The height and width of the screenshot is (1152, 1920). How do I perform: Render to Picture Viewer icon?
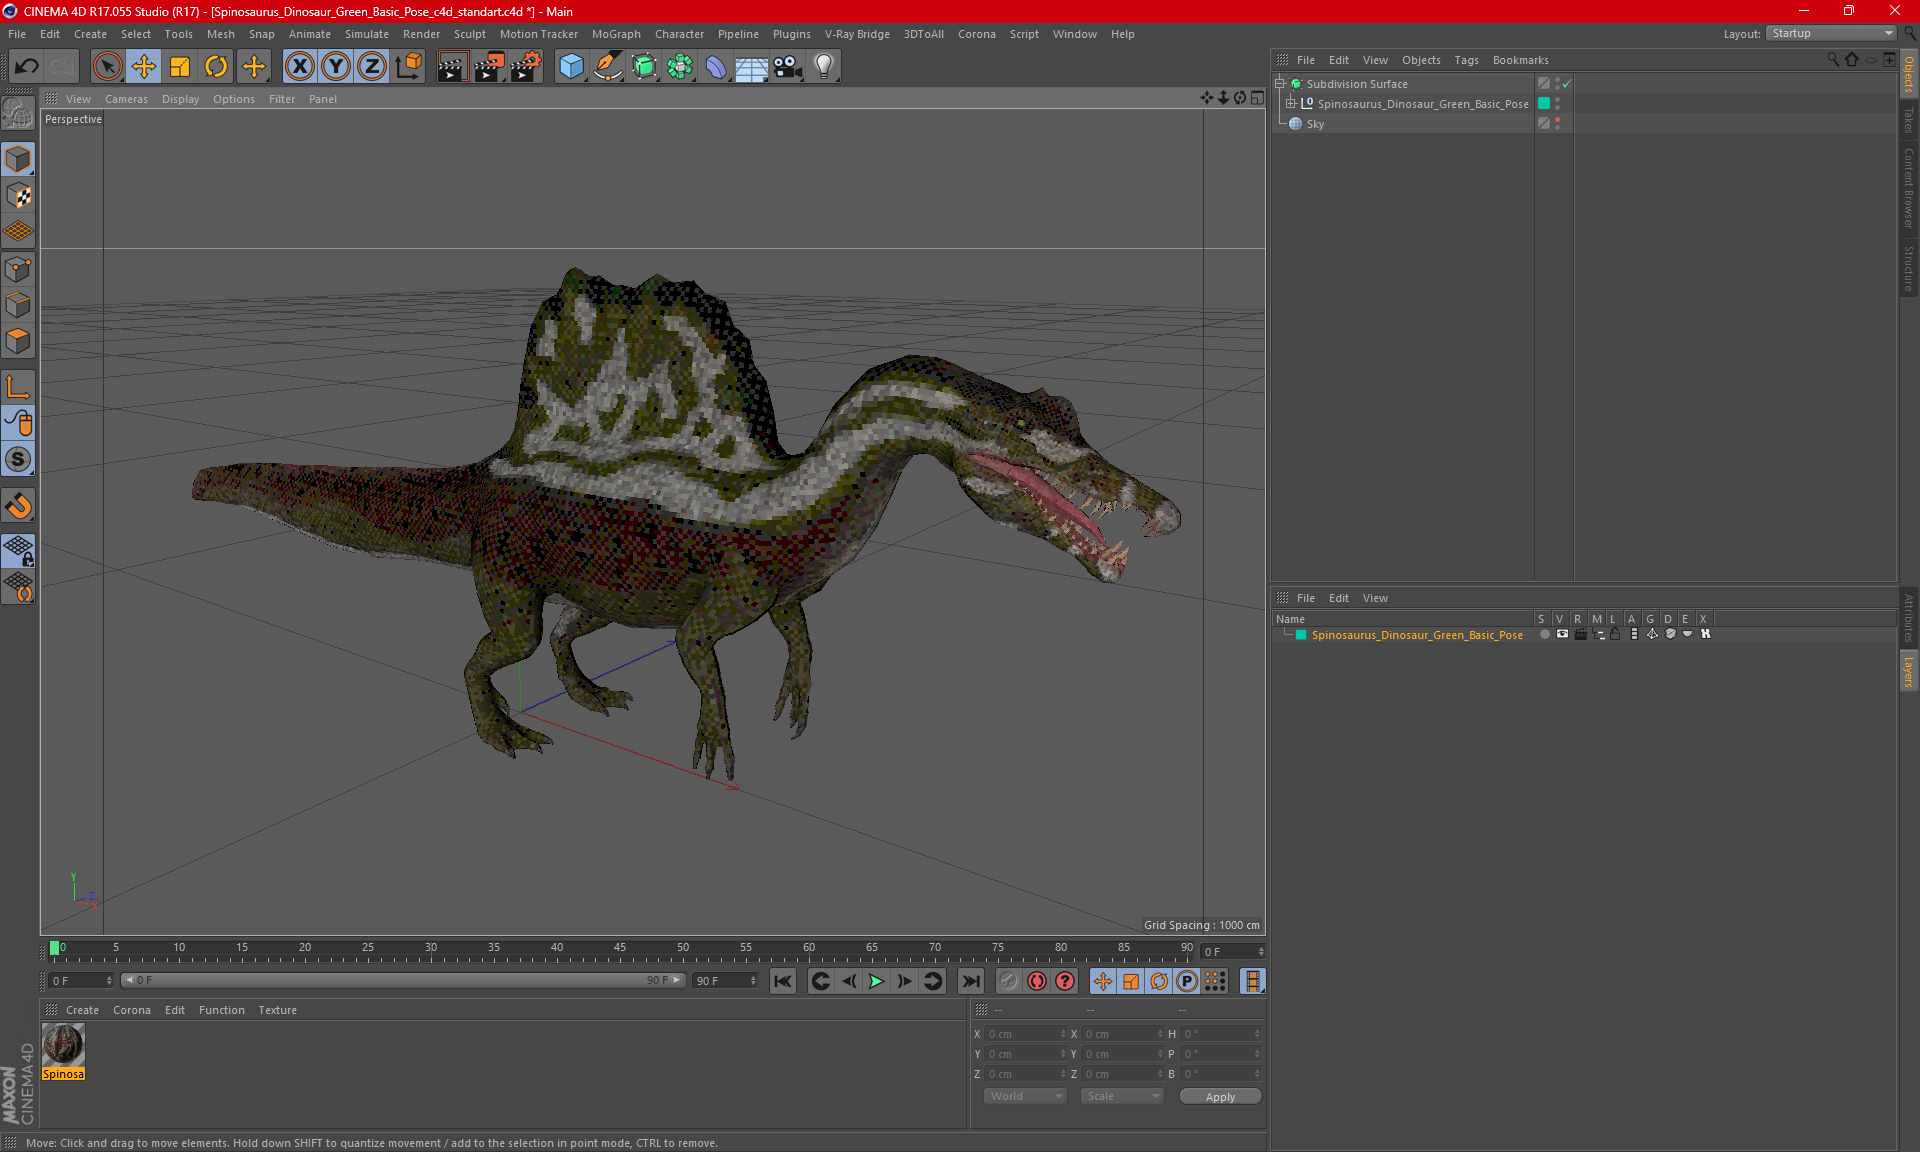tap(489, 66)
